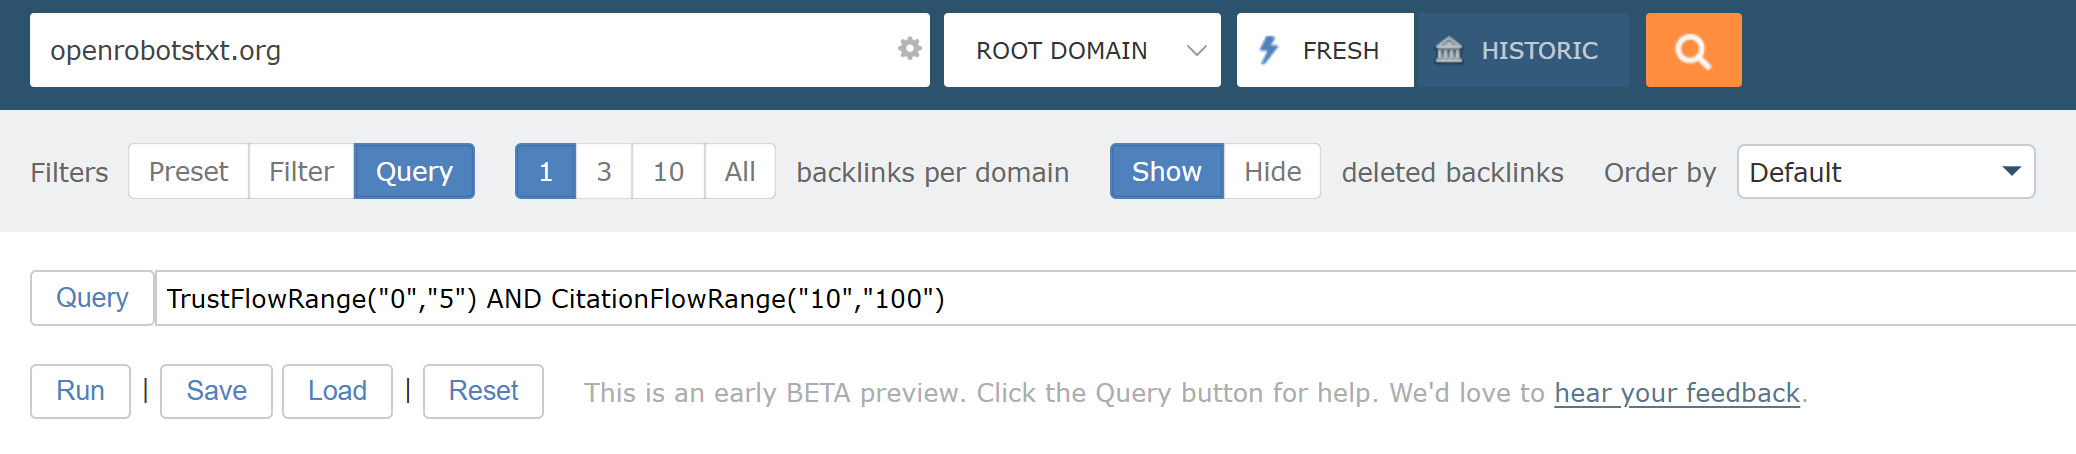Select the Fresh index lightning option
2076x454 pixels.
(x=1325, y=50)
